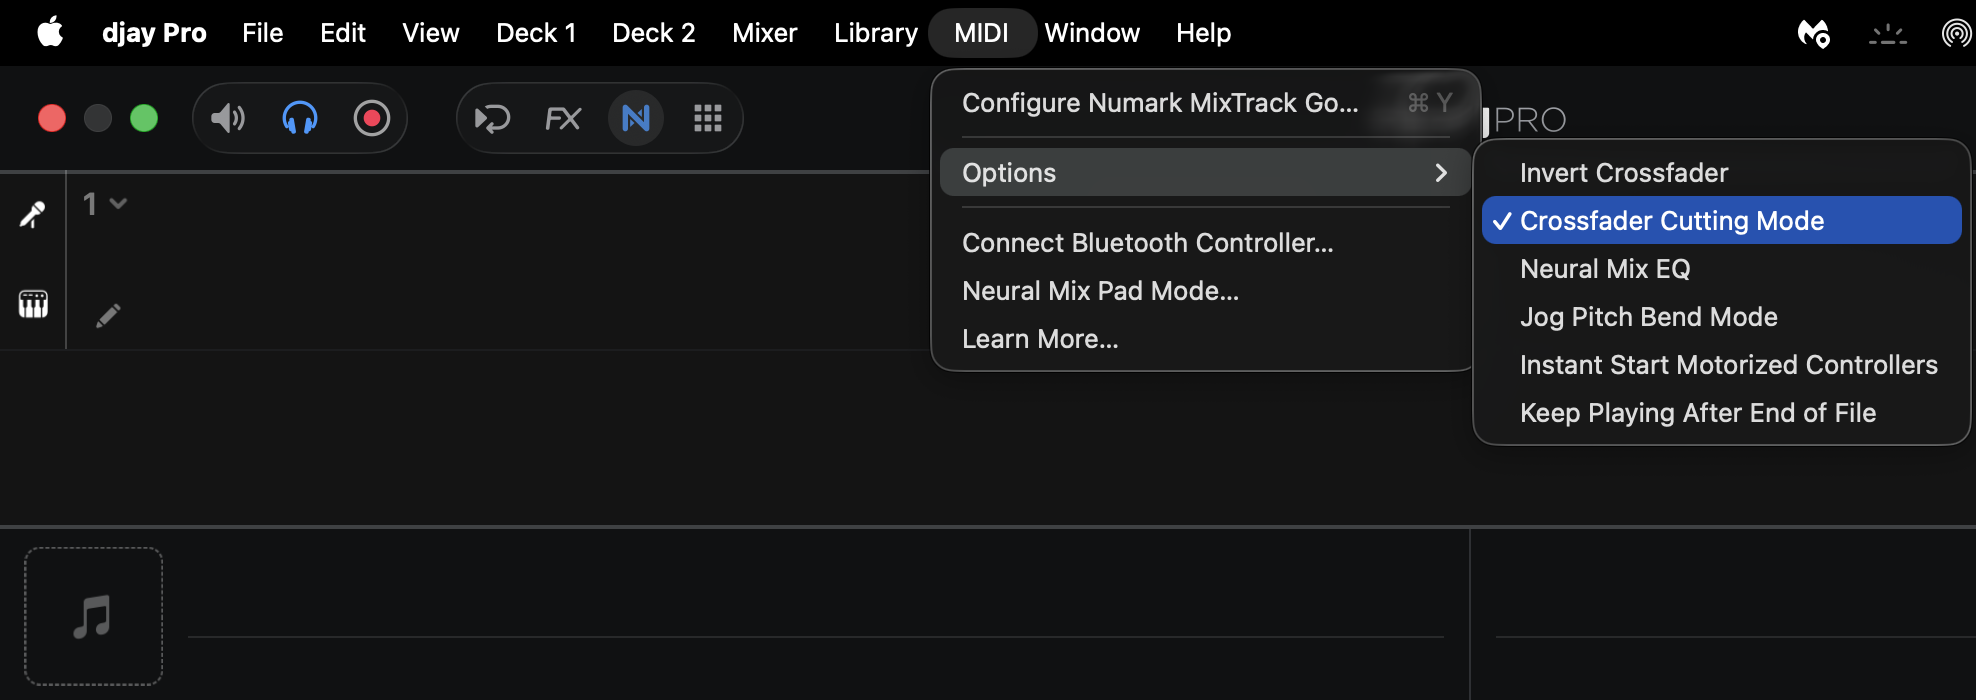
Task: Open the piano keyboard icon in sidebar
Action: click(33, 304)
